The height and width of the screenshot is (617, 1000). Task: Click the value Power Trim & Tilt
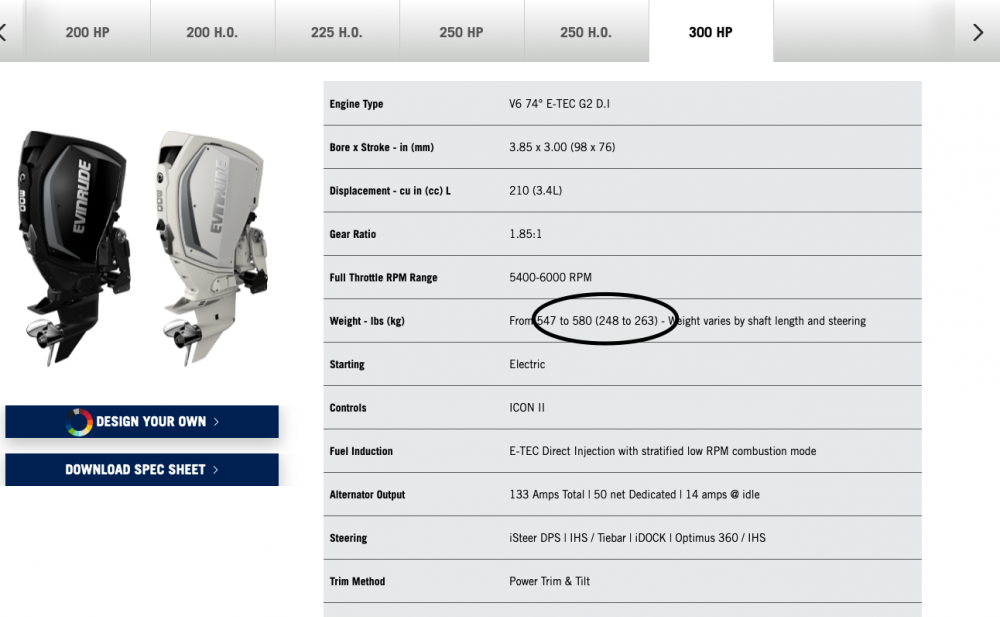549,581
